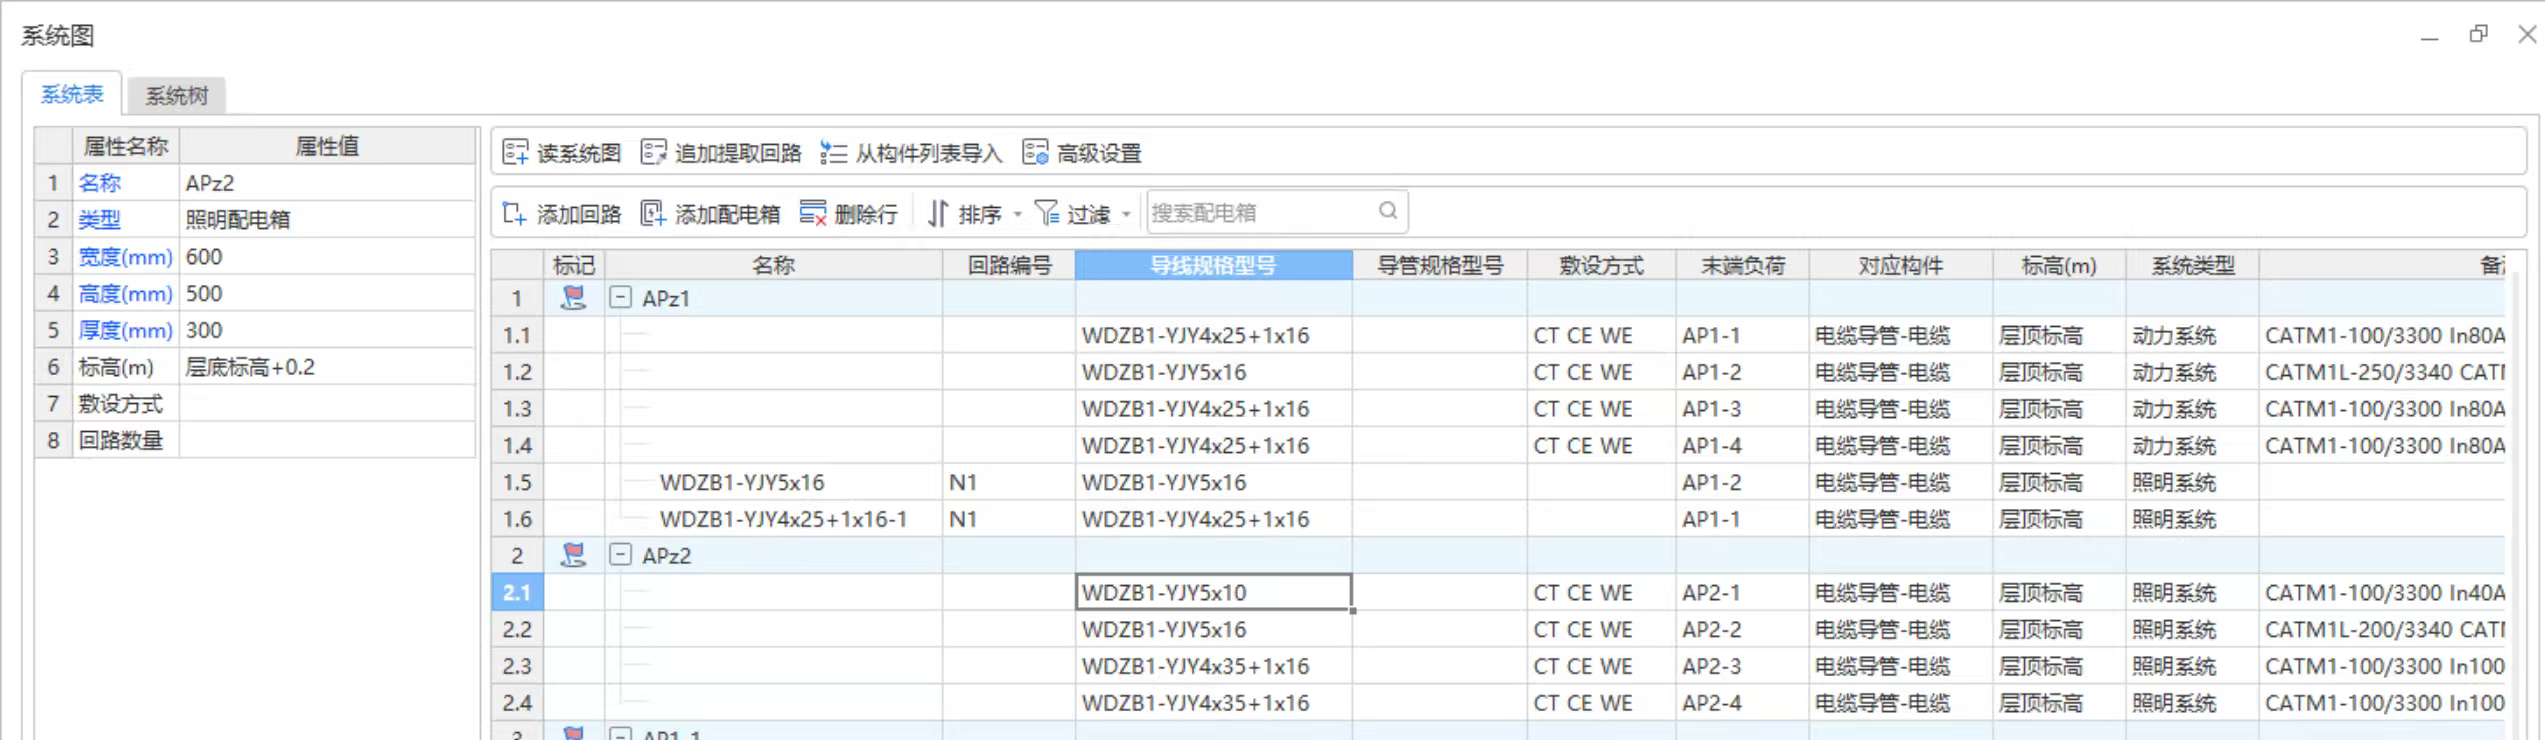
Task: Click the 高度 value 500
Action: (x=327, y=293)
